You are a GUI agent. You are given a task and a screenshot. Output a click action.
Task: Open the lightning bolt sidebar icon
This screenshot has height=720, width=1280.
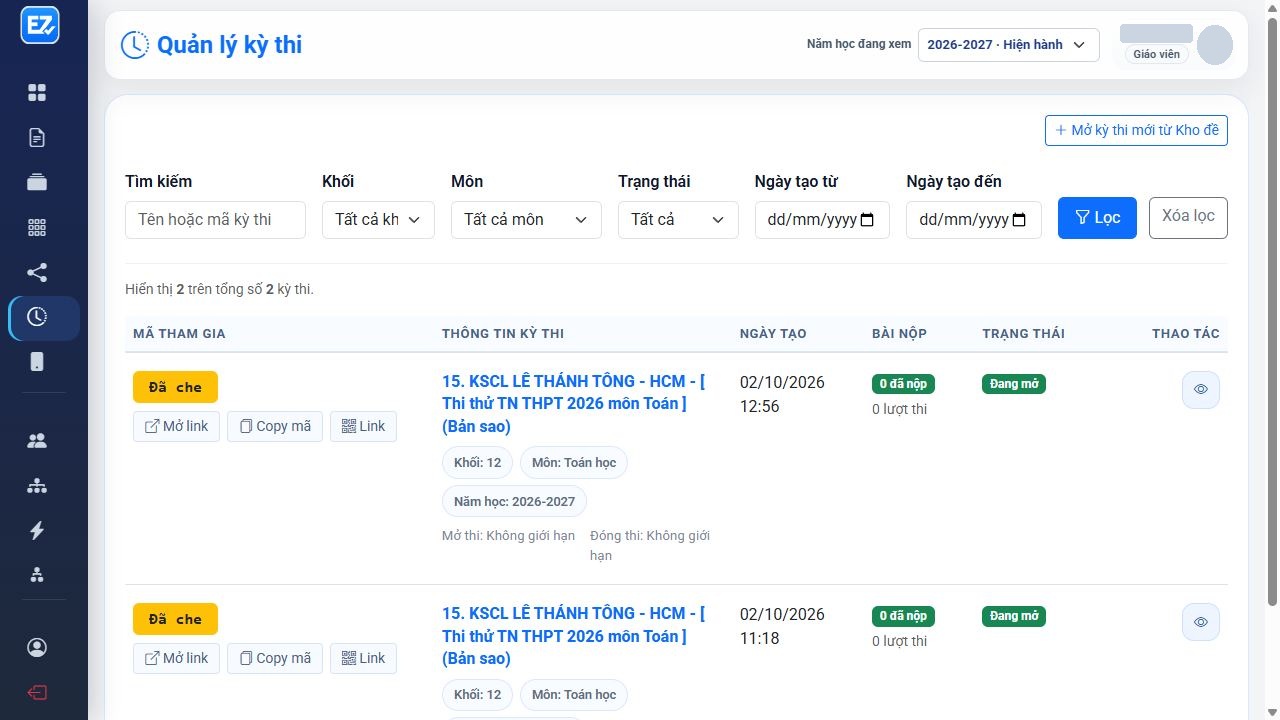coord(37,531)
